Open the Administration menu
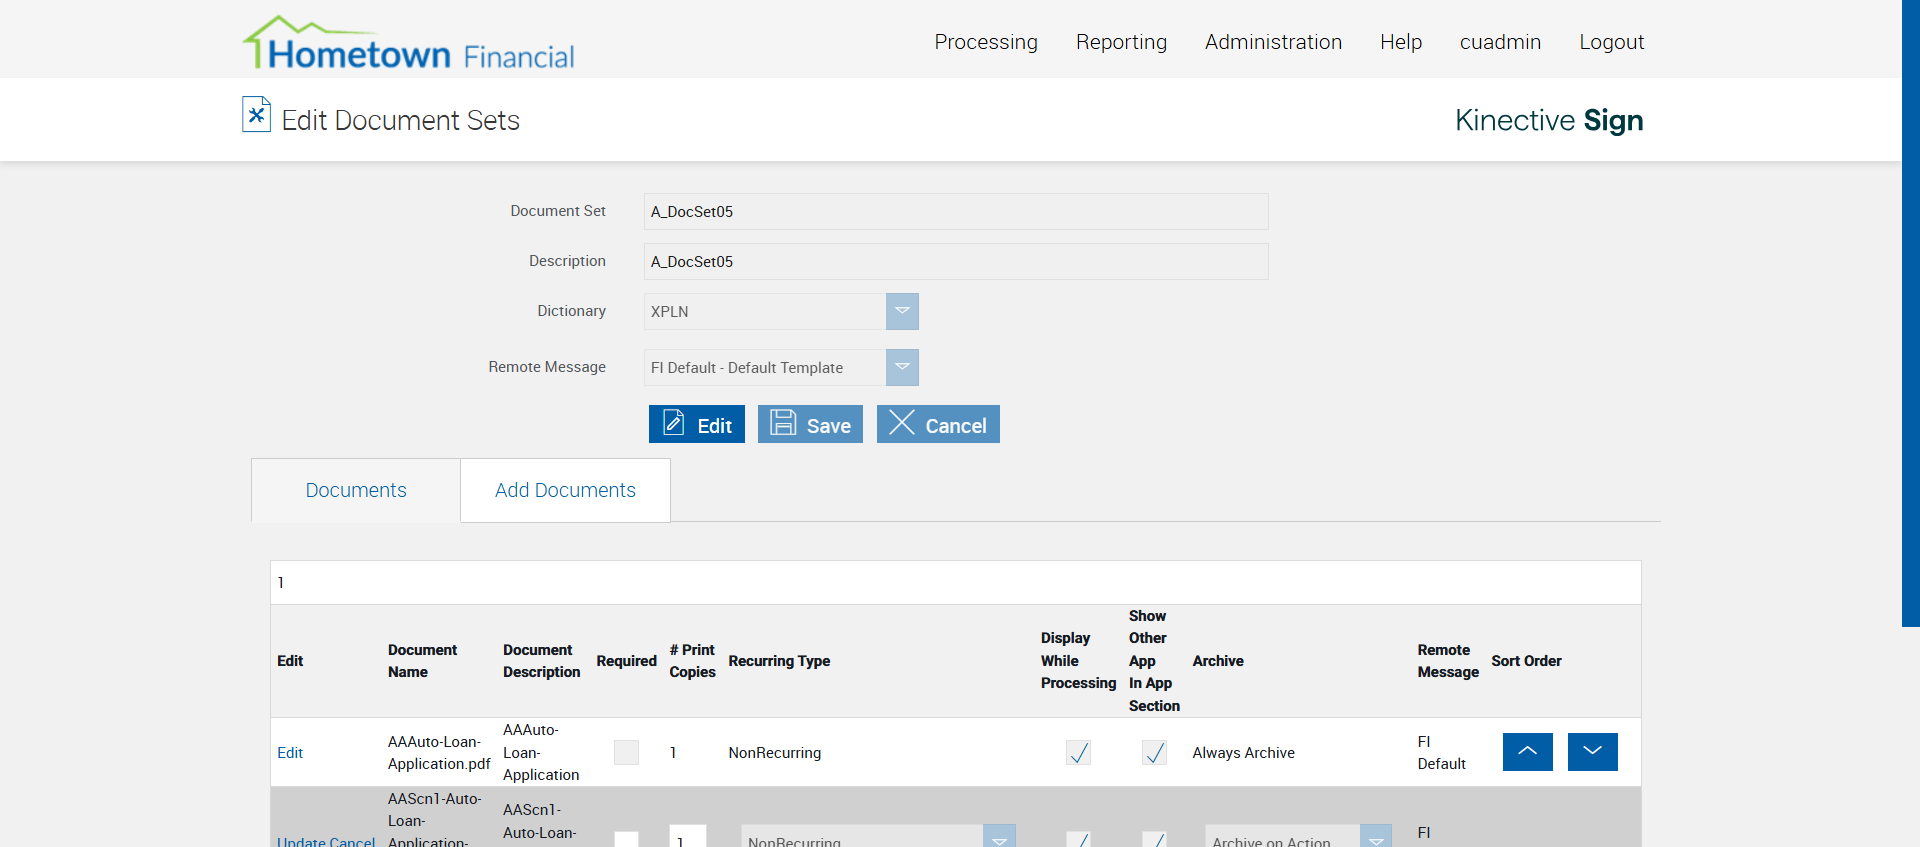 tap(1273, 42)
